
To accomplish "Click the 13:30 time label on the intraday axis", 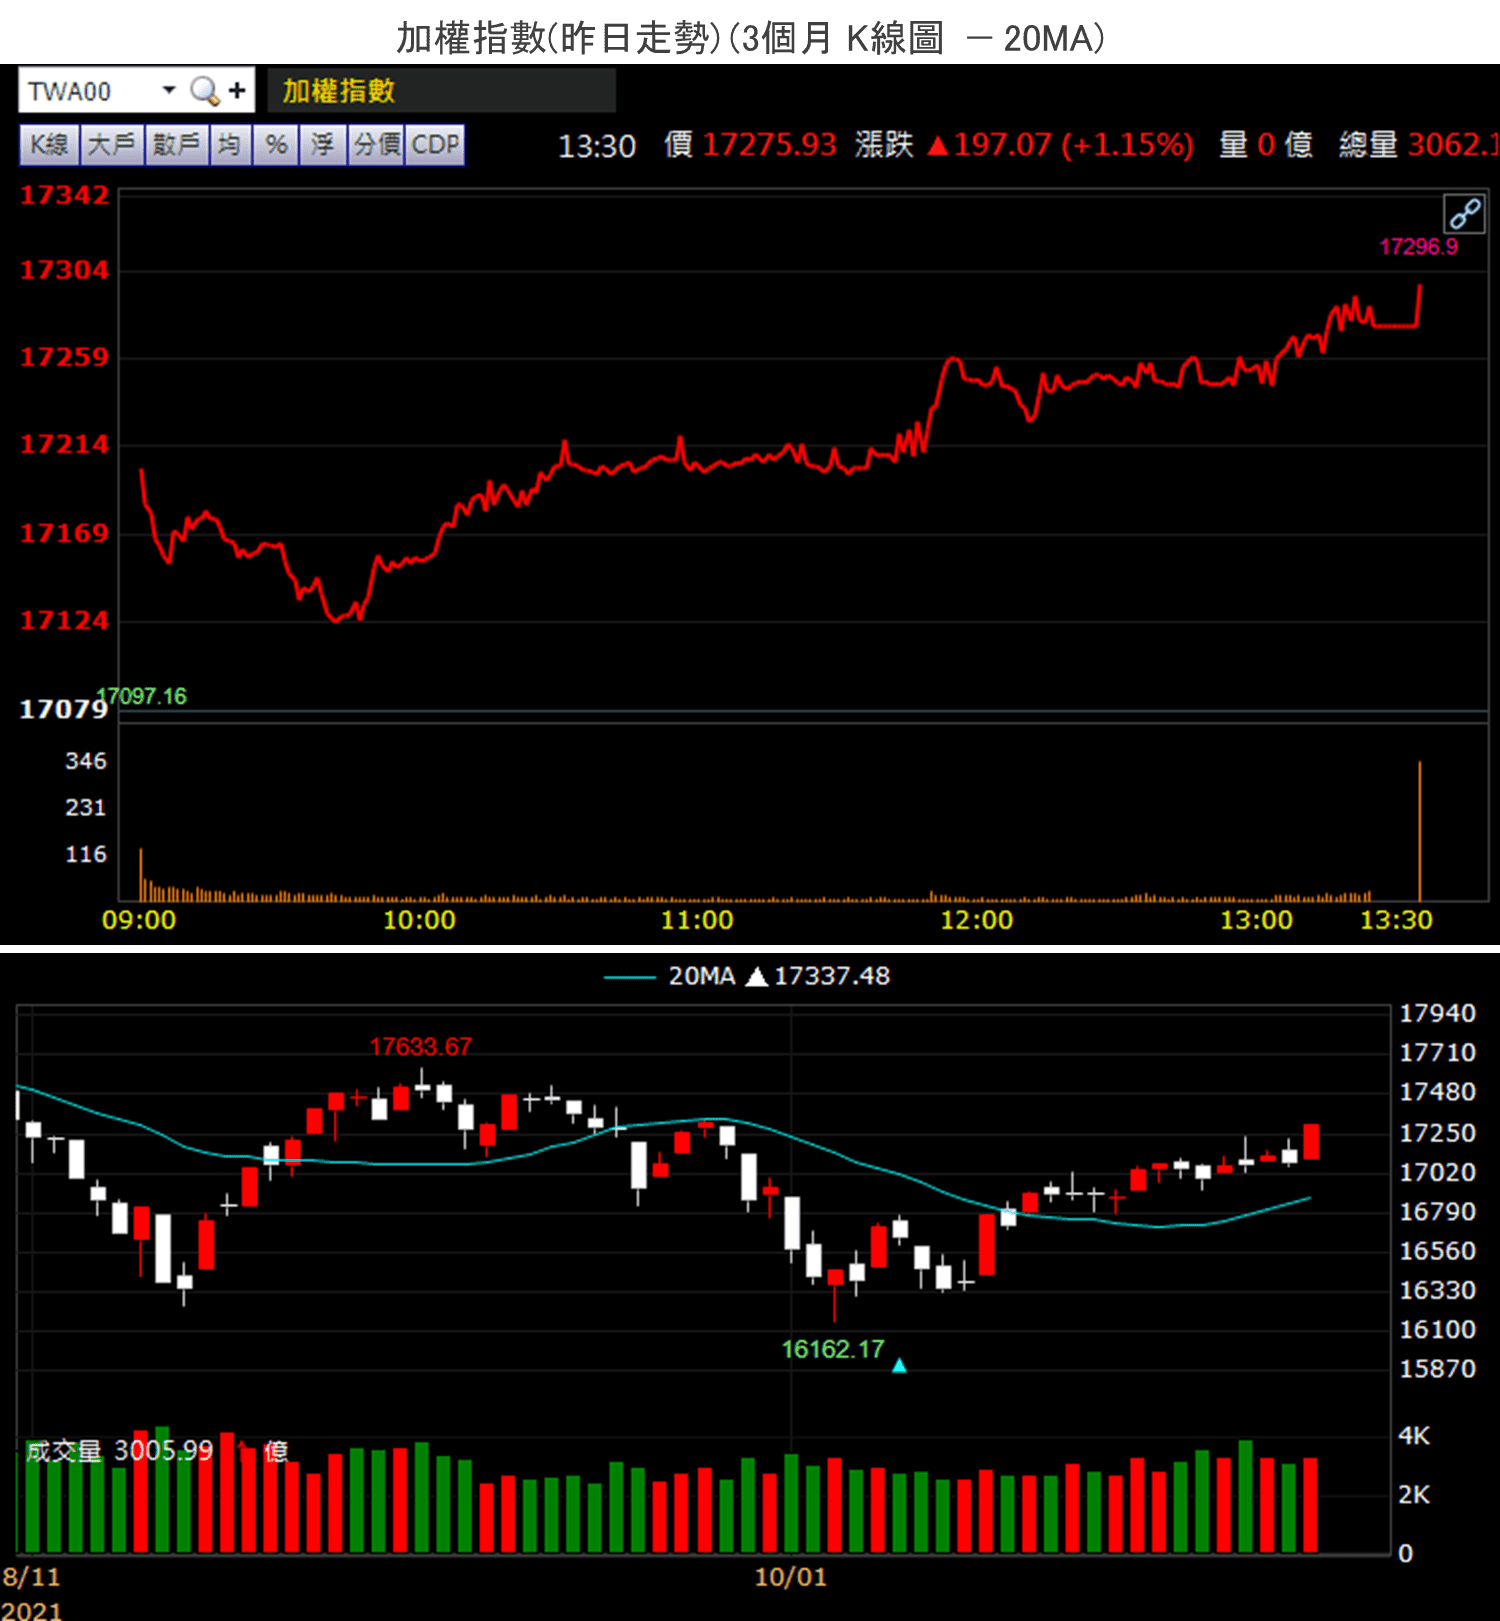I will tap(1396, 920).
